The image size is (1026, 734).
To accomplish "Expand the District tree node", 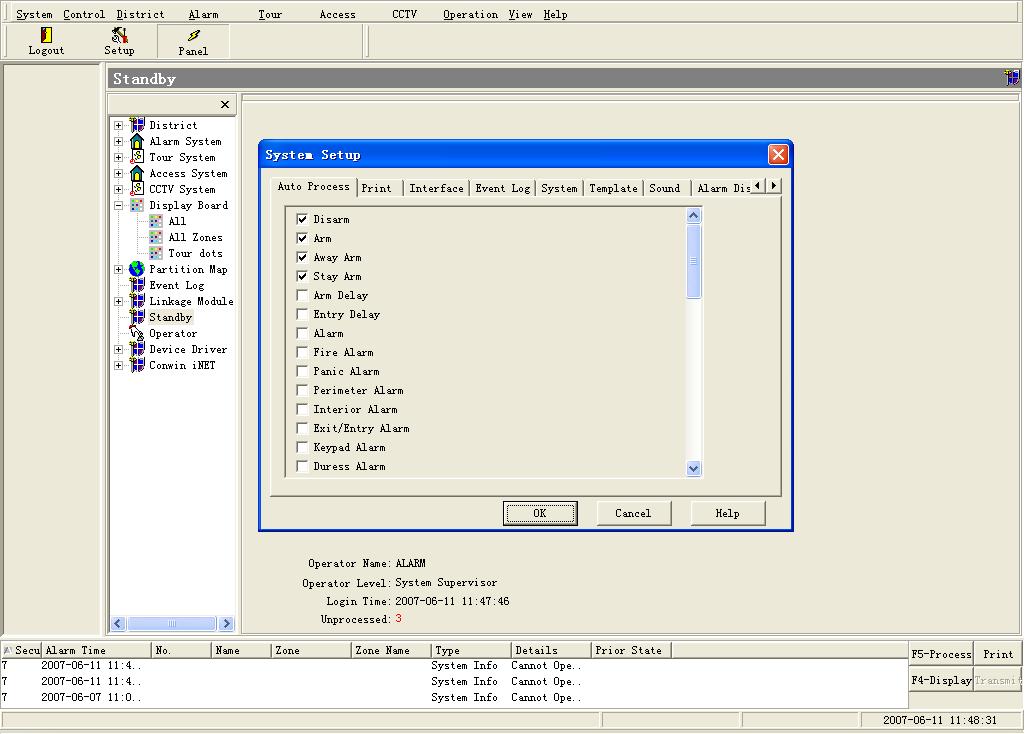I will [118, 125].
